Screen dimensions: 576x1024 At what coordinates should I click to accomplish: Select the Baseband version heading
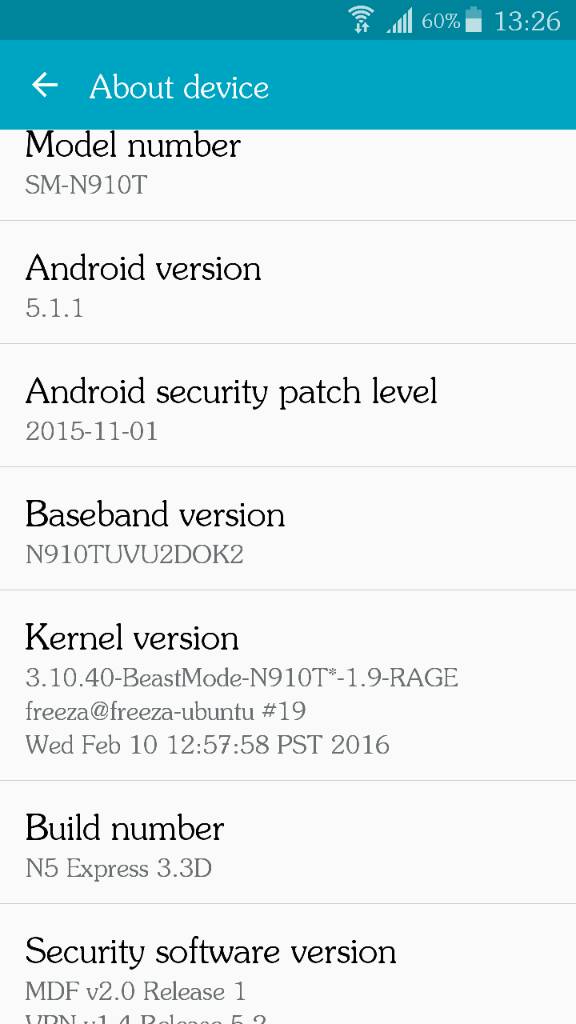tap(155, 515)
